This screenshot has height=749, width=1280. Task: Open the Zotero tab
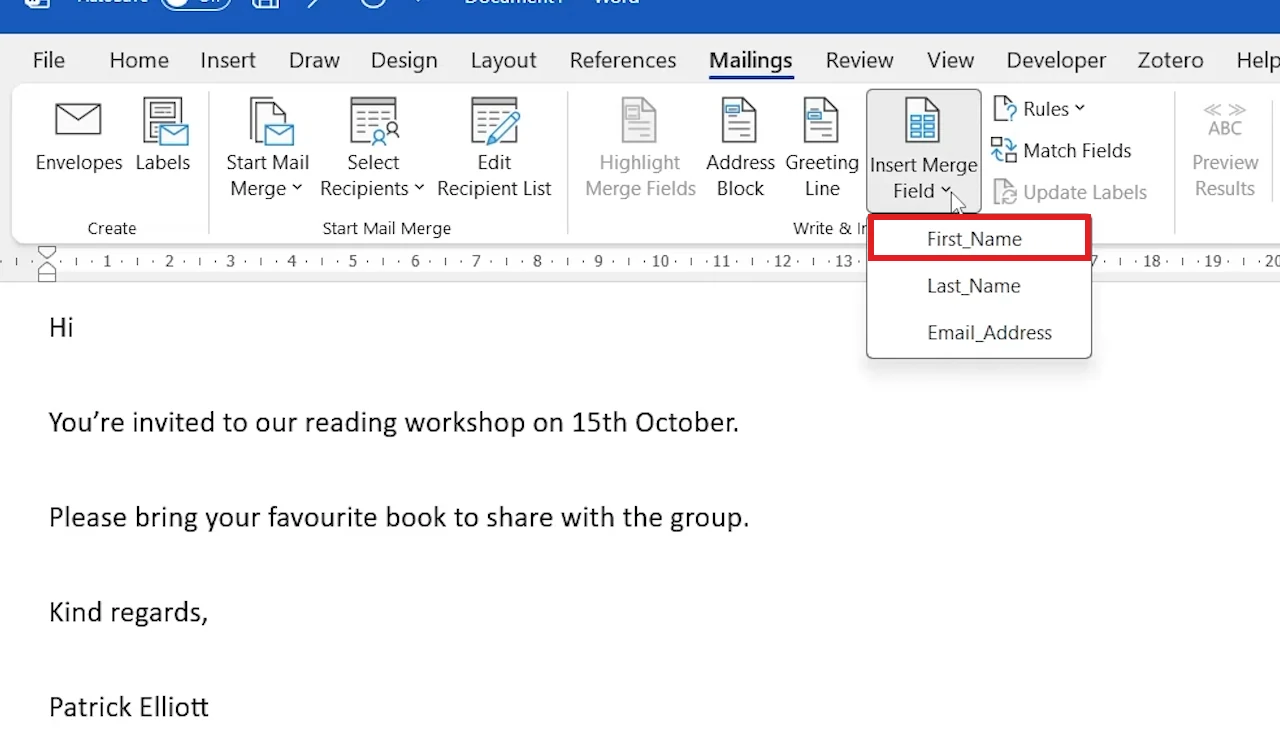pyautogui.click(x=1170, y=60)
